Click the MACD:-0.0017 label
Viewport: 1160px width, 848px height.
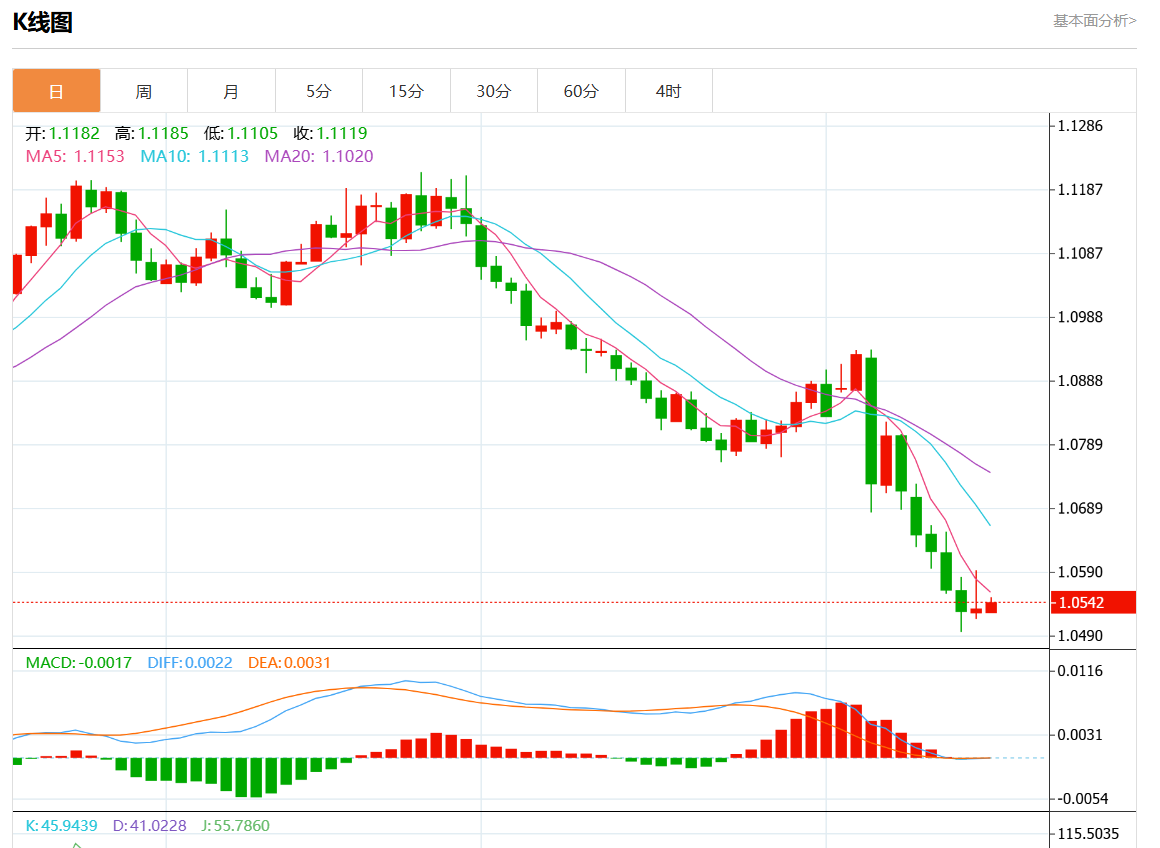pos(78,662)
